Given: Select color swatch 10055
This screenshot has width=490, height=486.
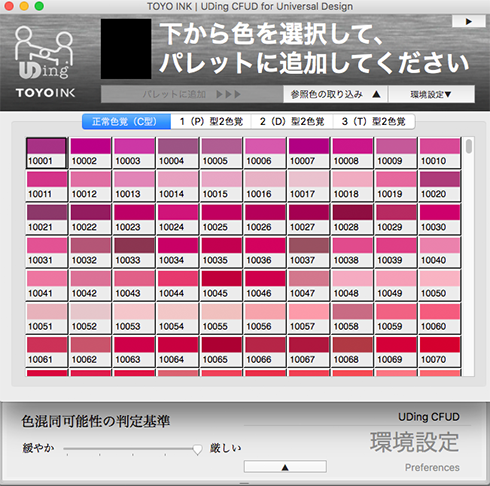Looking at the screenshot, I should [x=221, y=318].
